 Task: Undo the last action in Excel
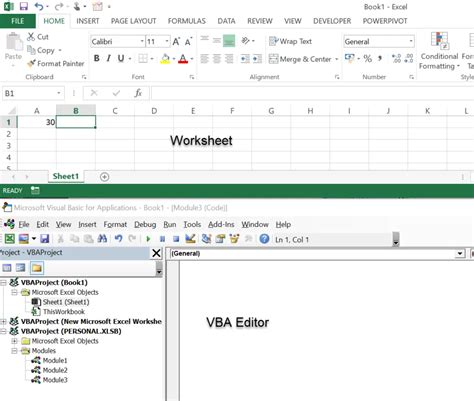pyautogui.click(x=39, y=6)
